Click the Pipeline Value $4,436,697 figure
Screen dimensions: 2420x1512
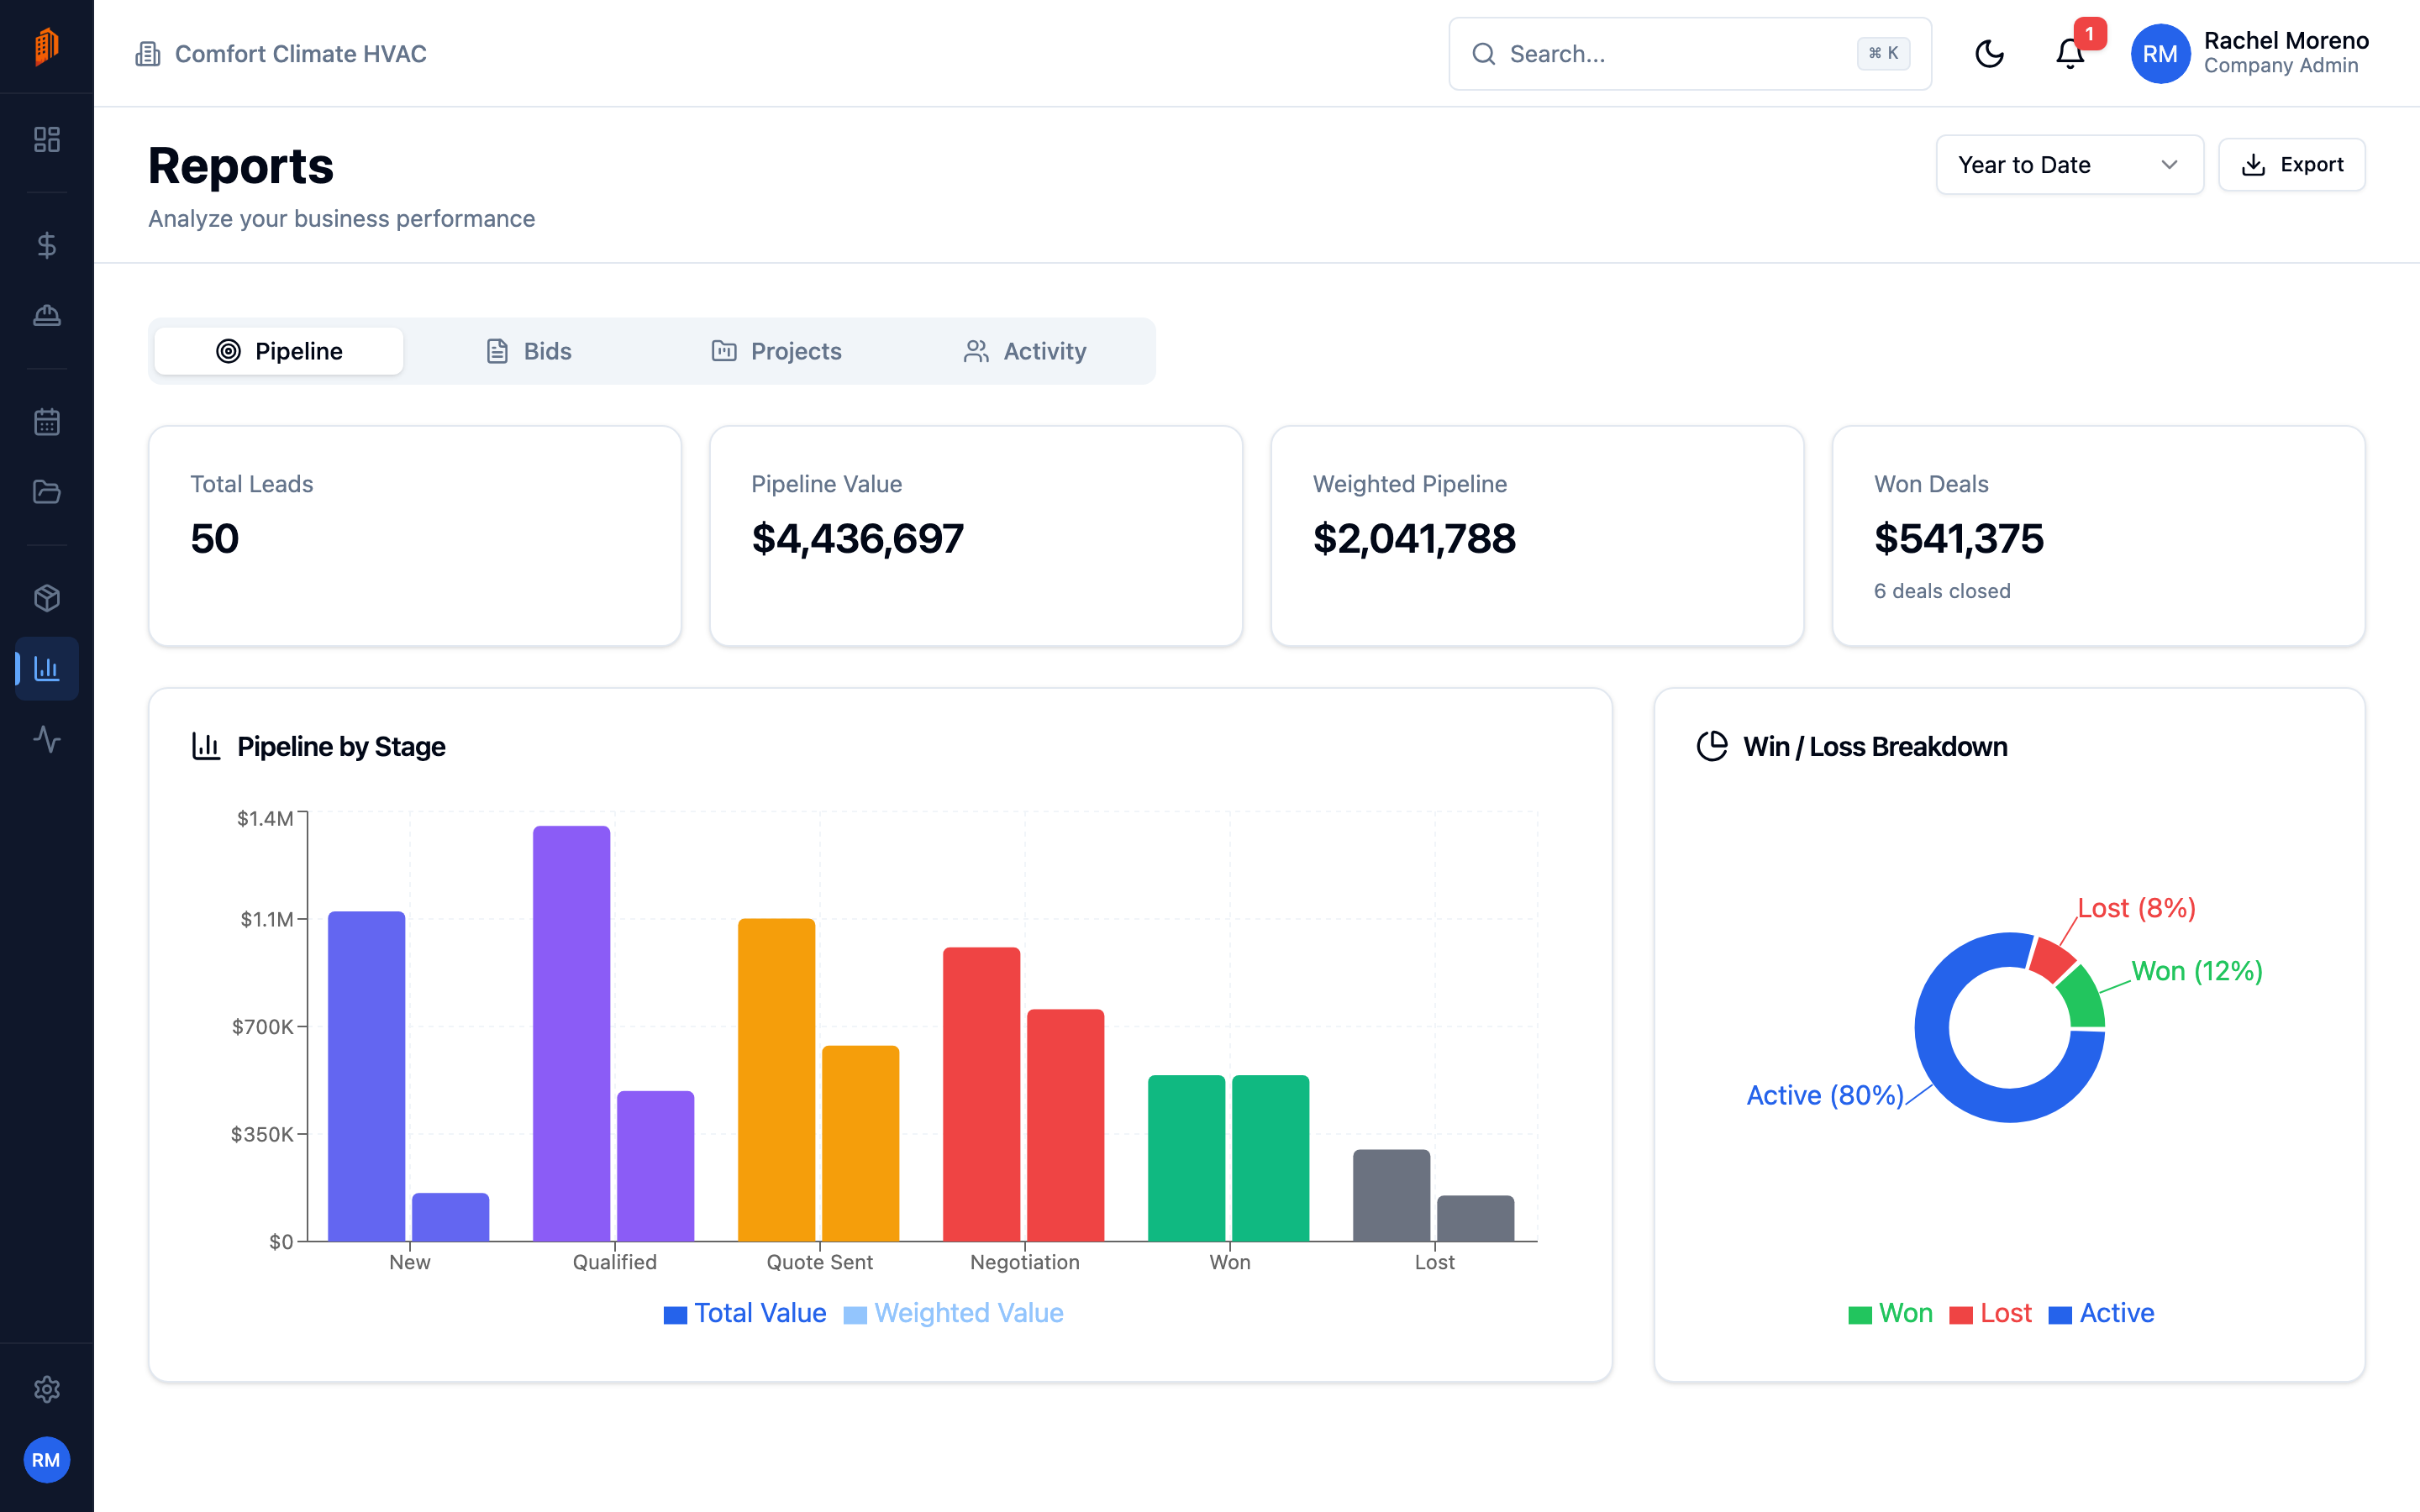coord(857,539)
